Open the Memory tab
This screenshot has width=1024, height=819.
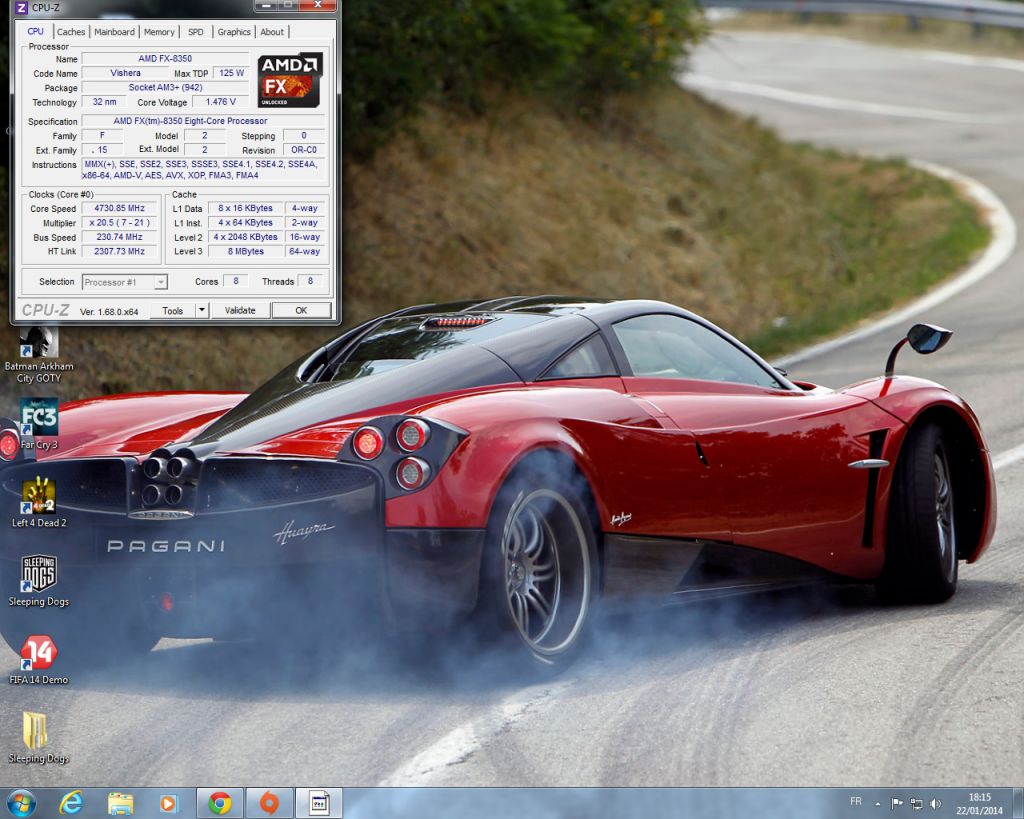pos(159,31)
